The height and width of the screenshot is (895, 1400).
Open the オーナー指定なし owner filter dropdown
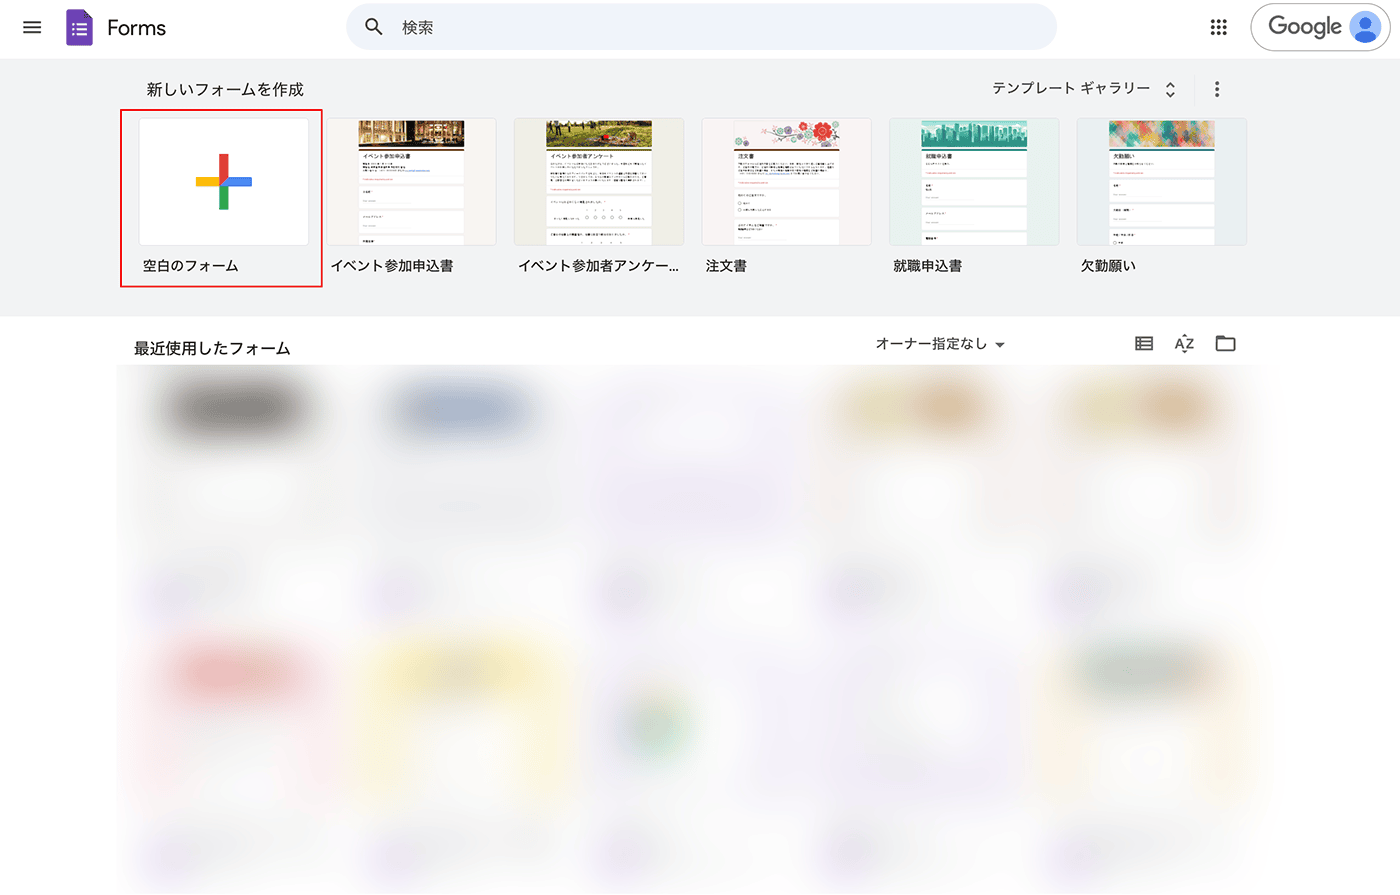(940, 344)
